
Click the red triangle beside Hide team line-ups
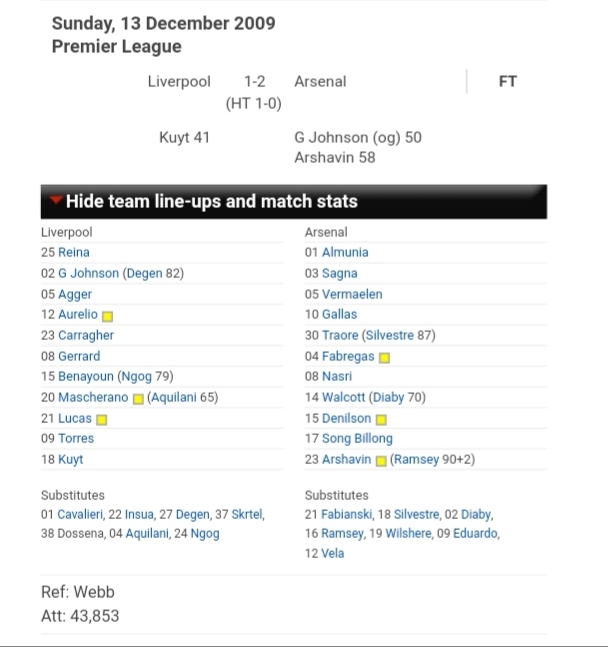click(x=56, y=200)
